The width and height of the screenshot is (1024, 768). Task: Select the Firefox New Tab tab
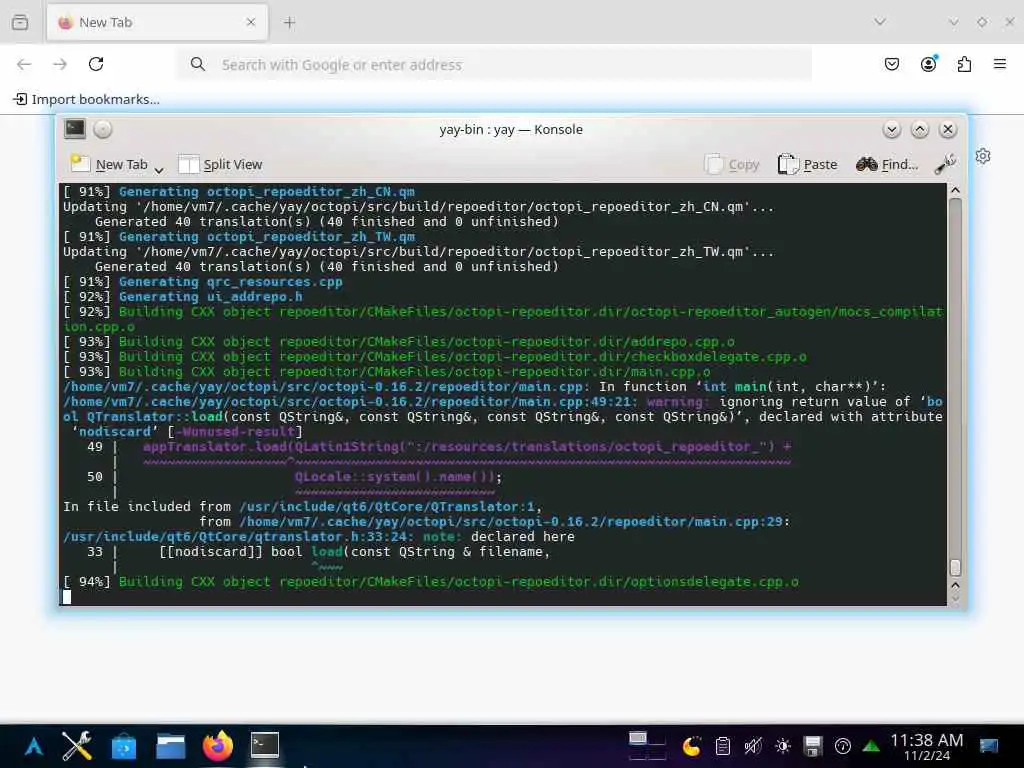pos(157,23)
